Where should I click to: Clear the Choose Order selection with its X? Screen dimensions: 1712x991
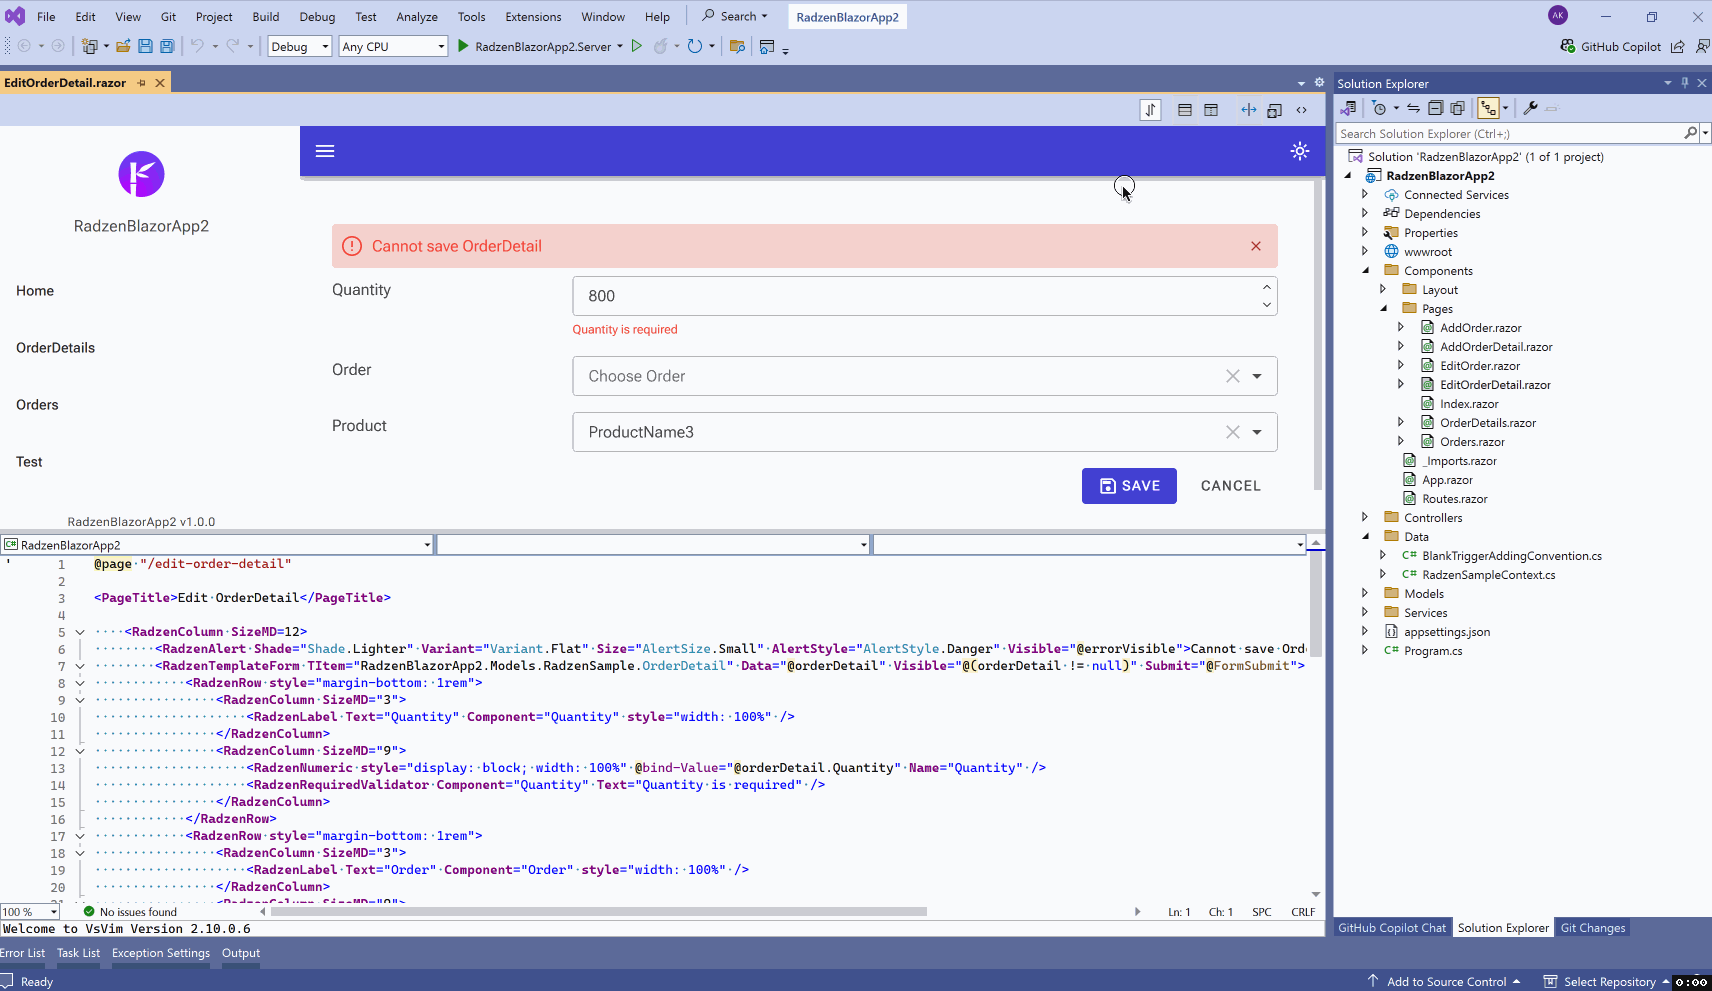point(1233,376)
